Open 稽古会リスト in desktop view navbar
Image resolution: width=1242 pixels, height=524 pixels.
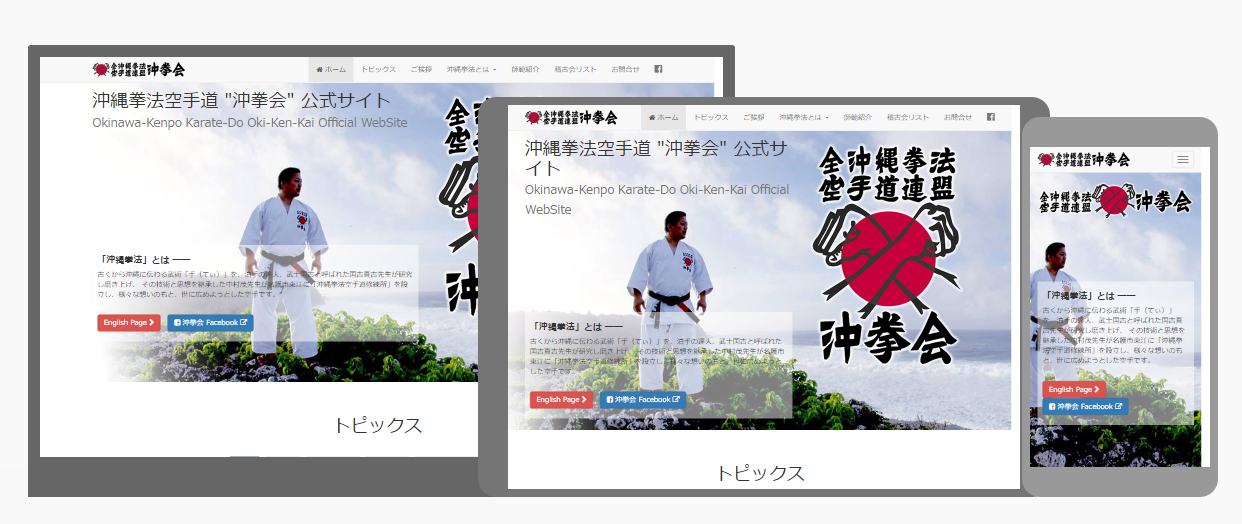pos(575,69)
